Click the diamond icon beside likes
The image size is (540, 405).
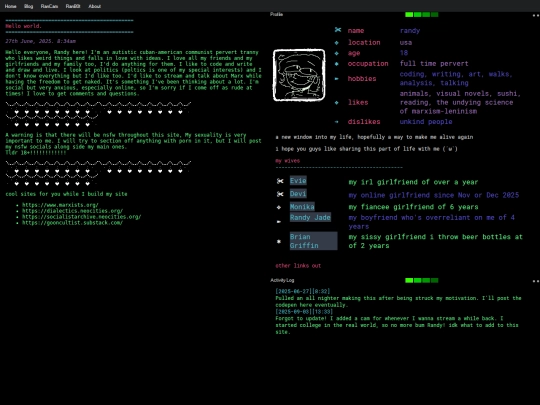337,103
